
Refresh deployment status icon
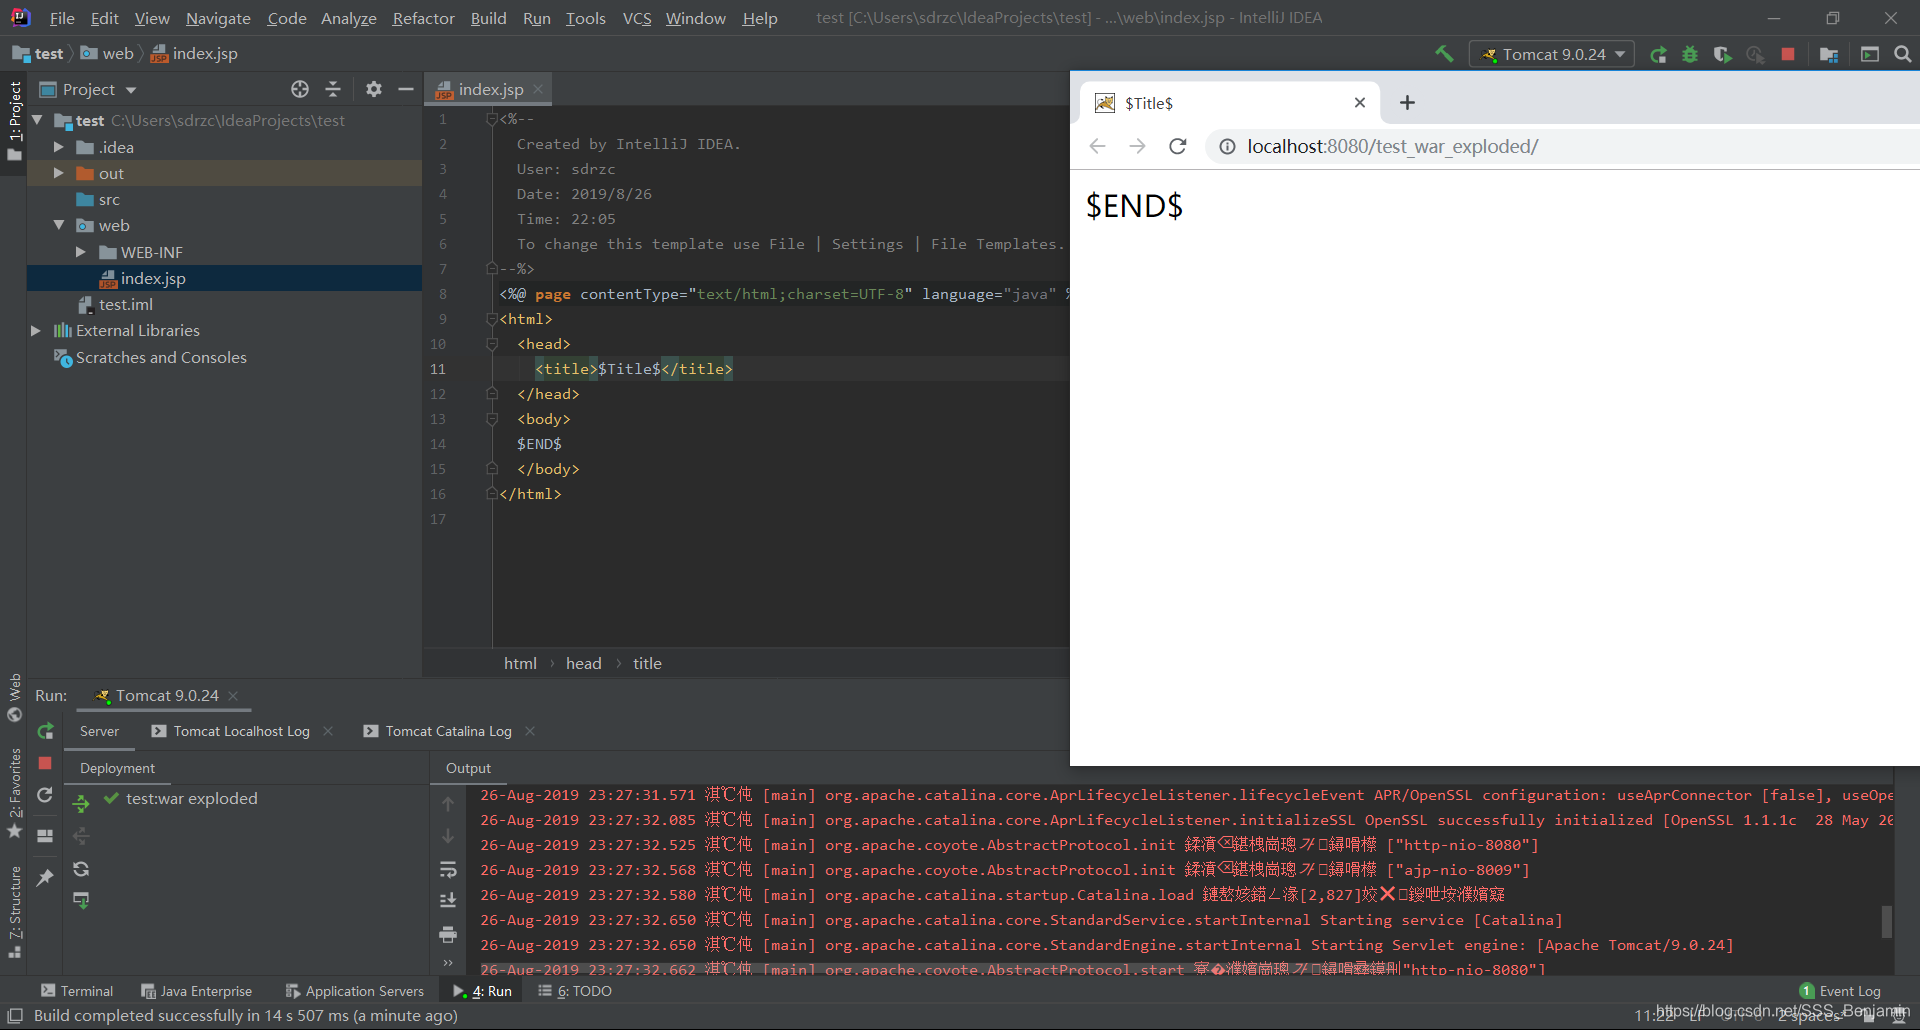click(x=81, y=868)
